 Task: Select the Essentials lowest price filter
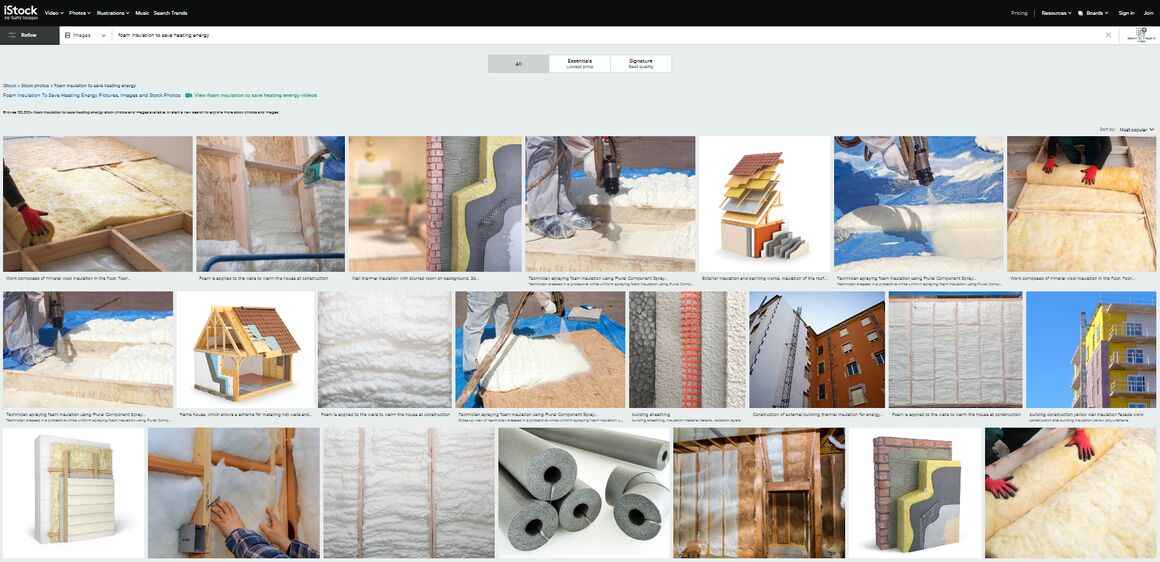click(x=579, y=64)
